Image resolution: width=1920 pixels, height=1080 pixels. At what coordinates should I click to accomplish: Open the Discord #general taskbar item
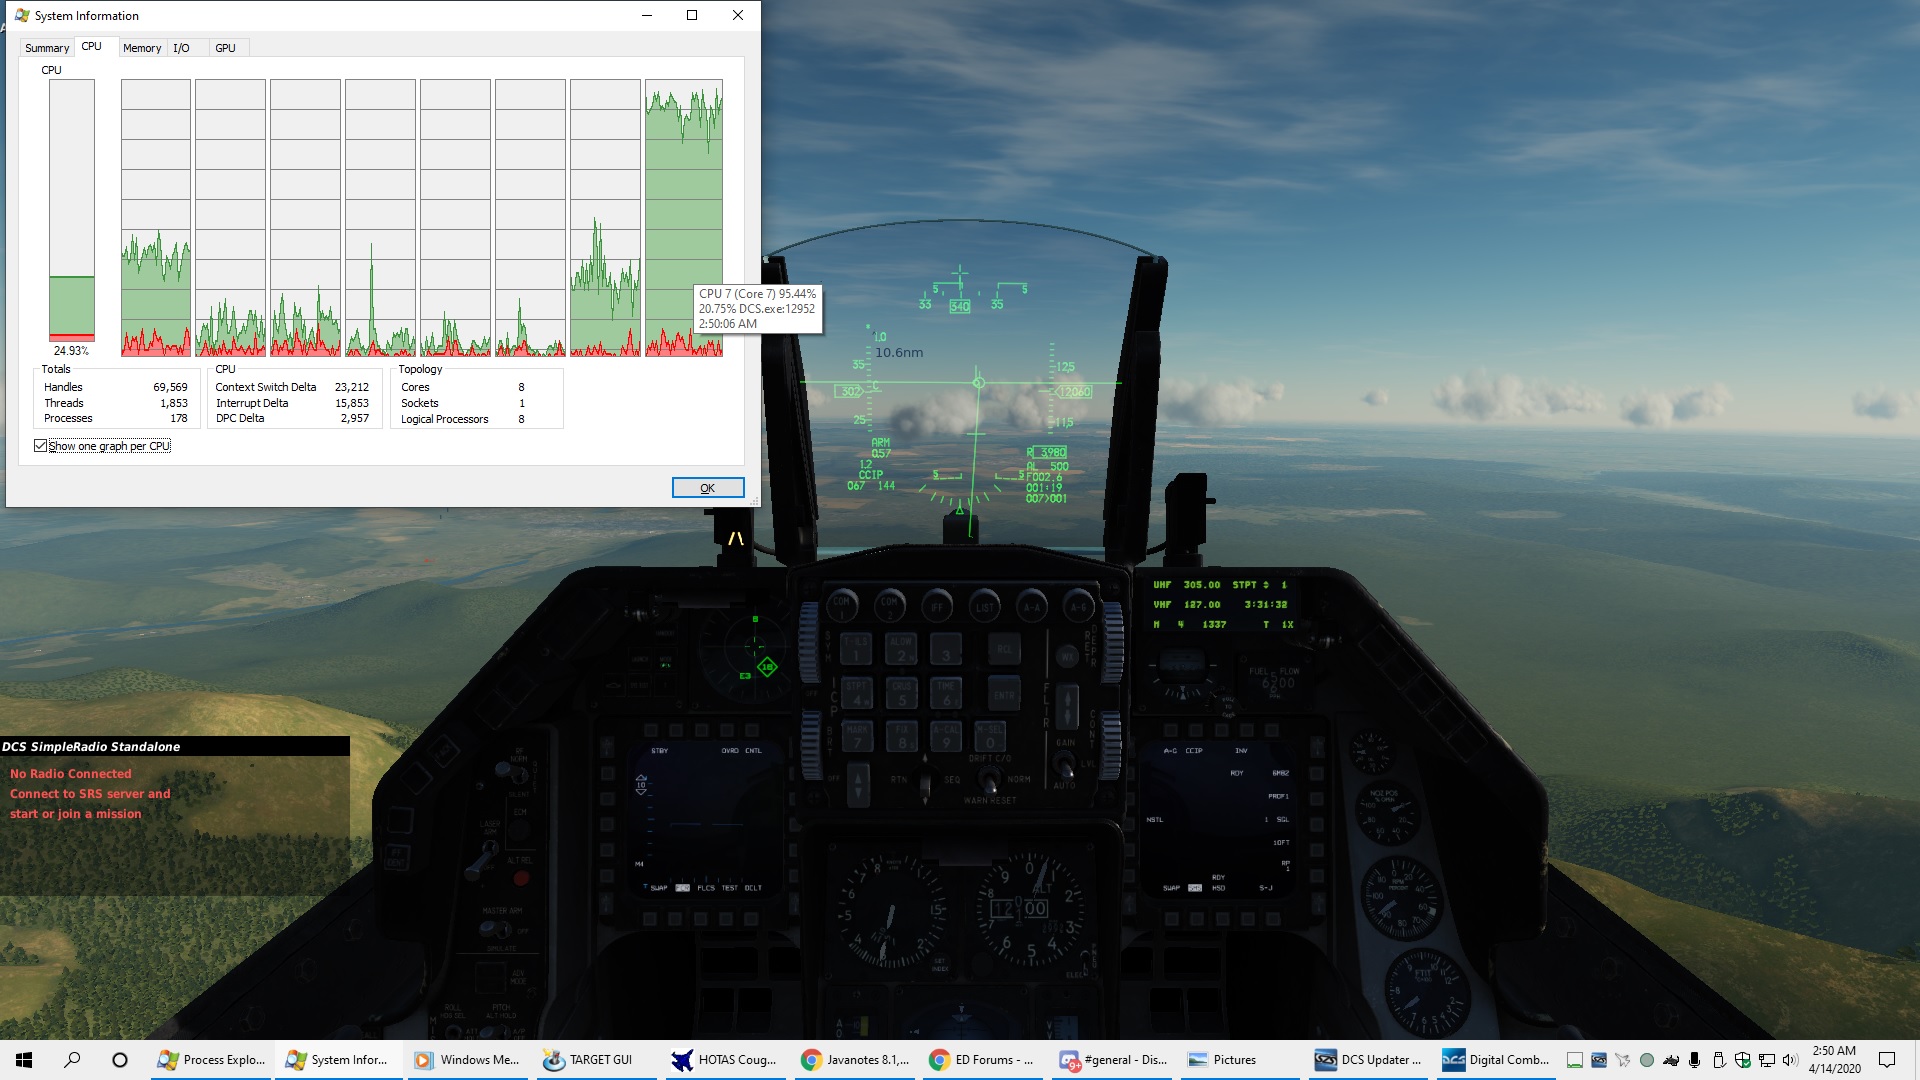coord(1113,1060)
